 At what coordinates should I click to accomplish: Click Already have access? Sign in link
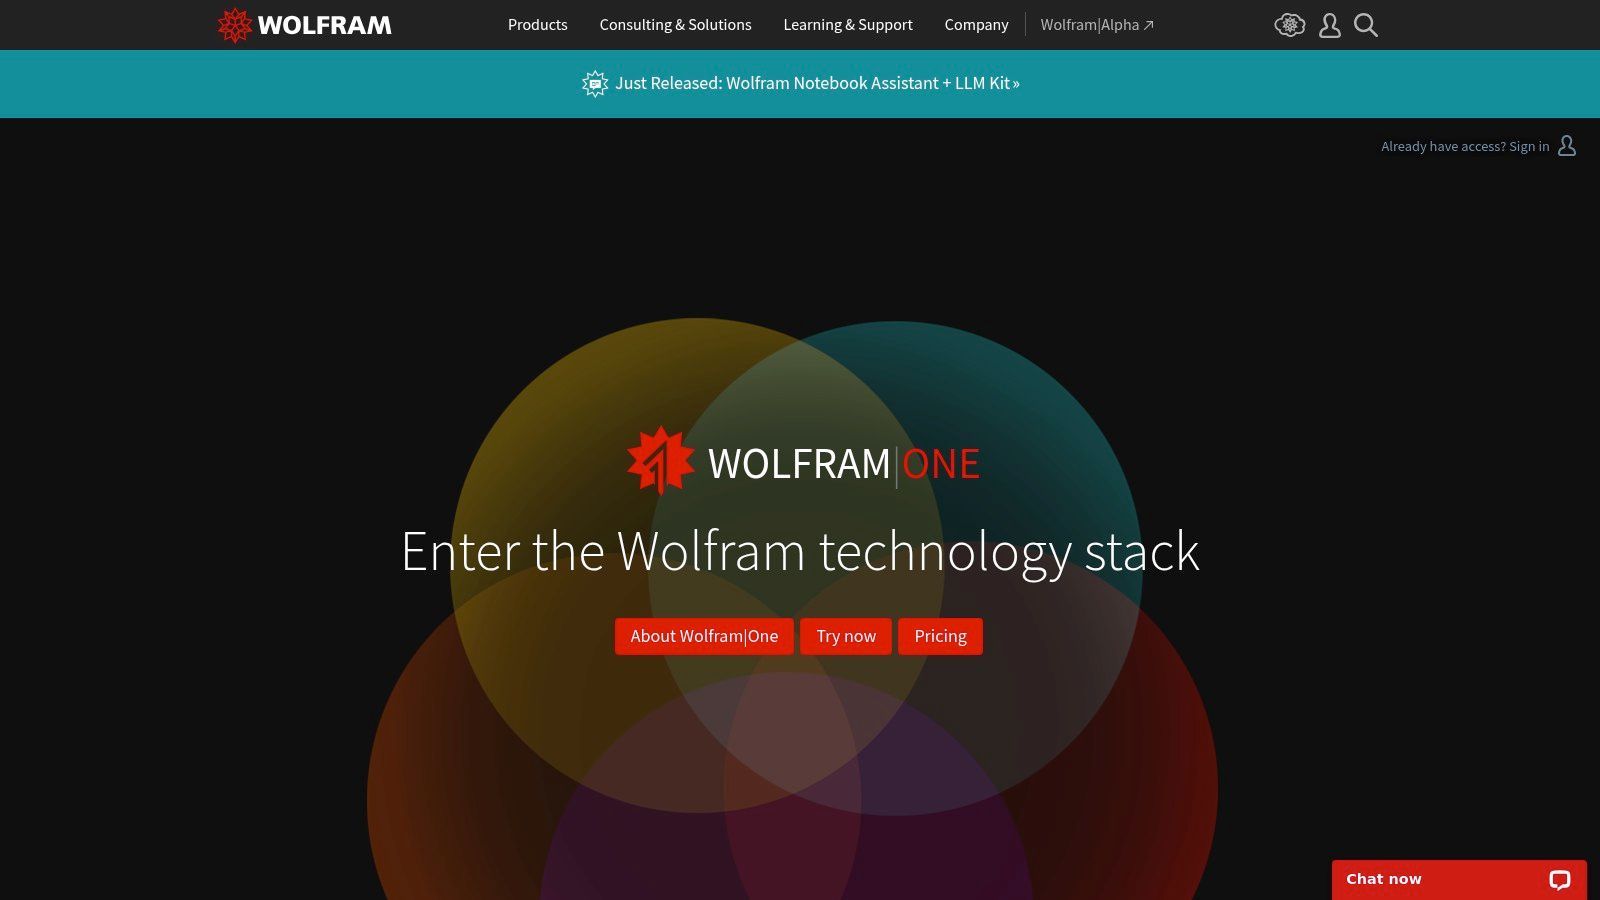[1465, 146]
